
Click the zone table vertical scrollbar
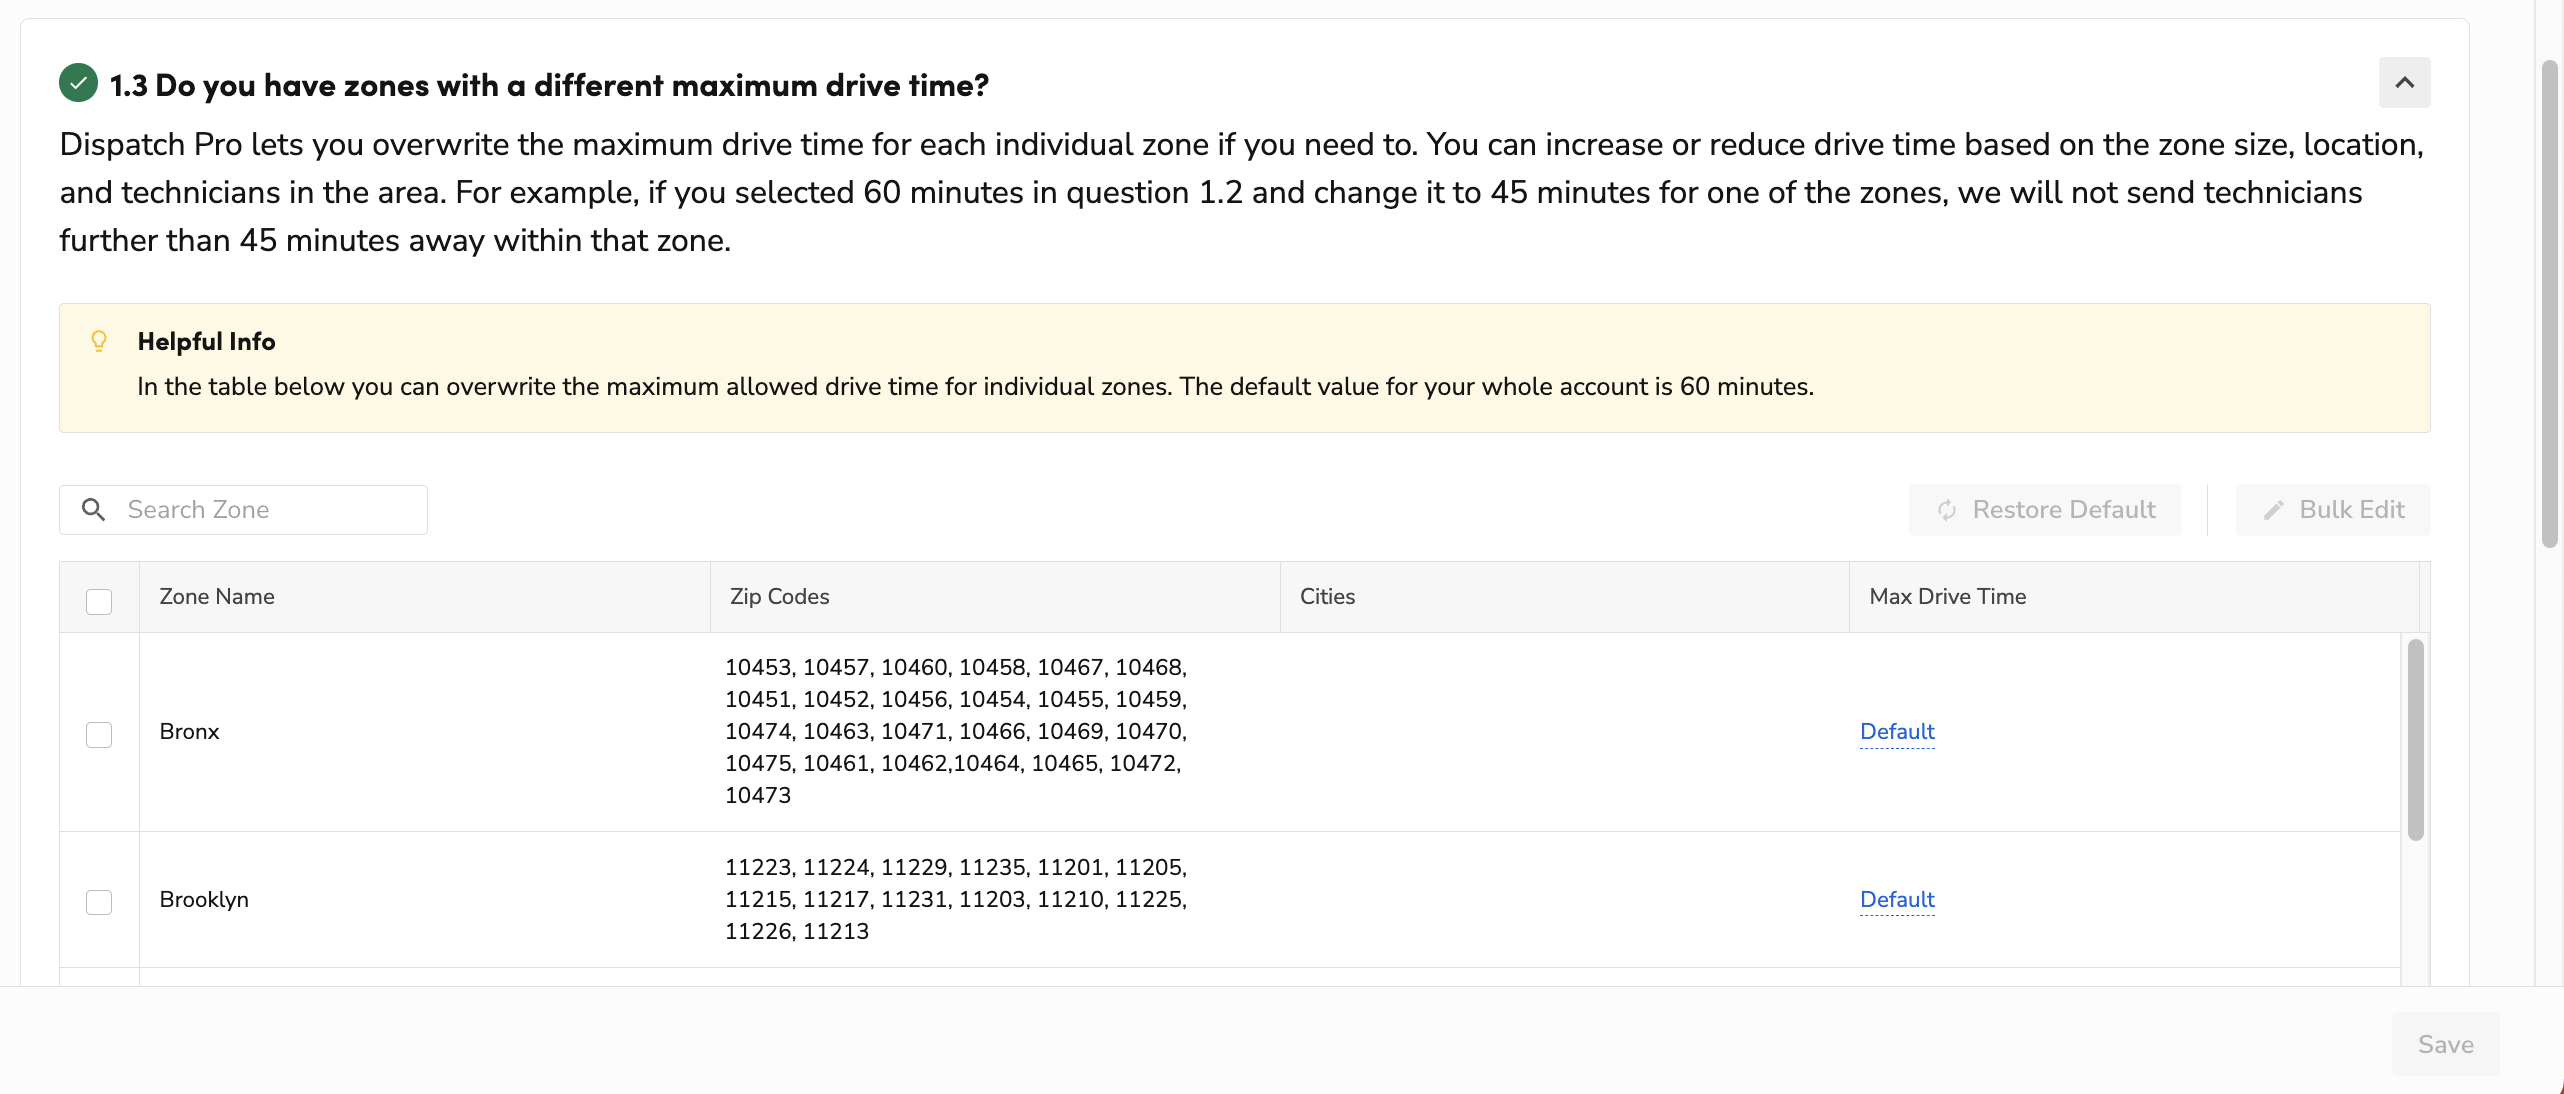point(2415,740)
